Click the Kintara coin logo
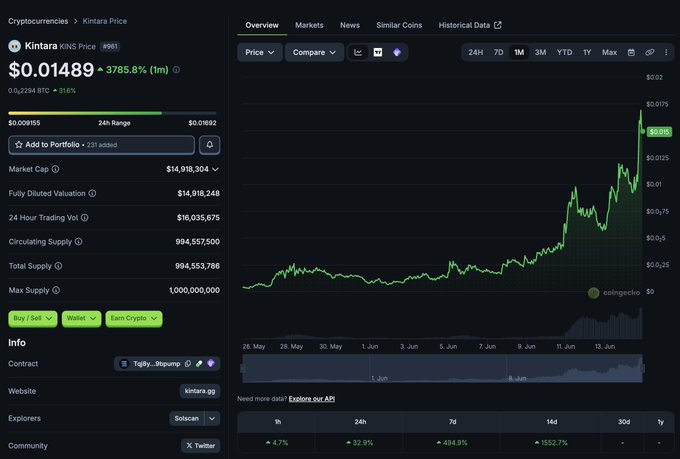 [14, 46]
